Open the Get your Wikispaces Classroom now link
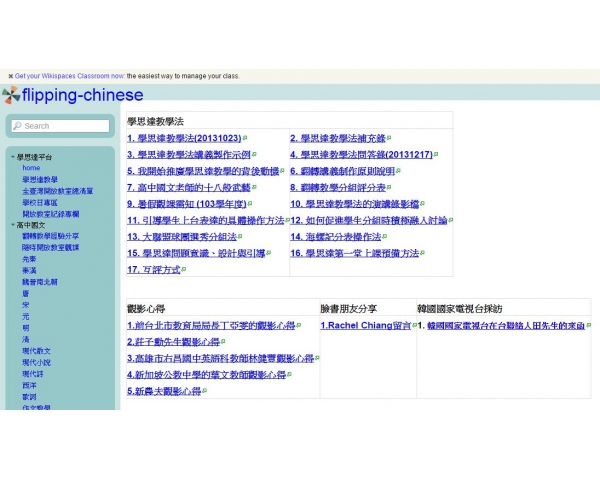This screenshot has width=600, height=480. click(x=70, y=76)
